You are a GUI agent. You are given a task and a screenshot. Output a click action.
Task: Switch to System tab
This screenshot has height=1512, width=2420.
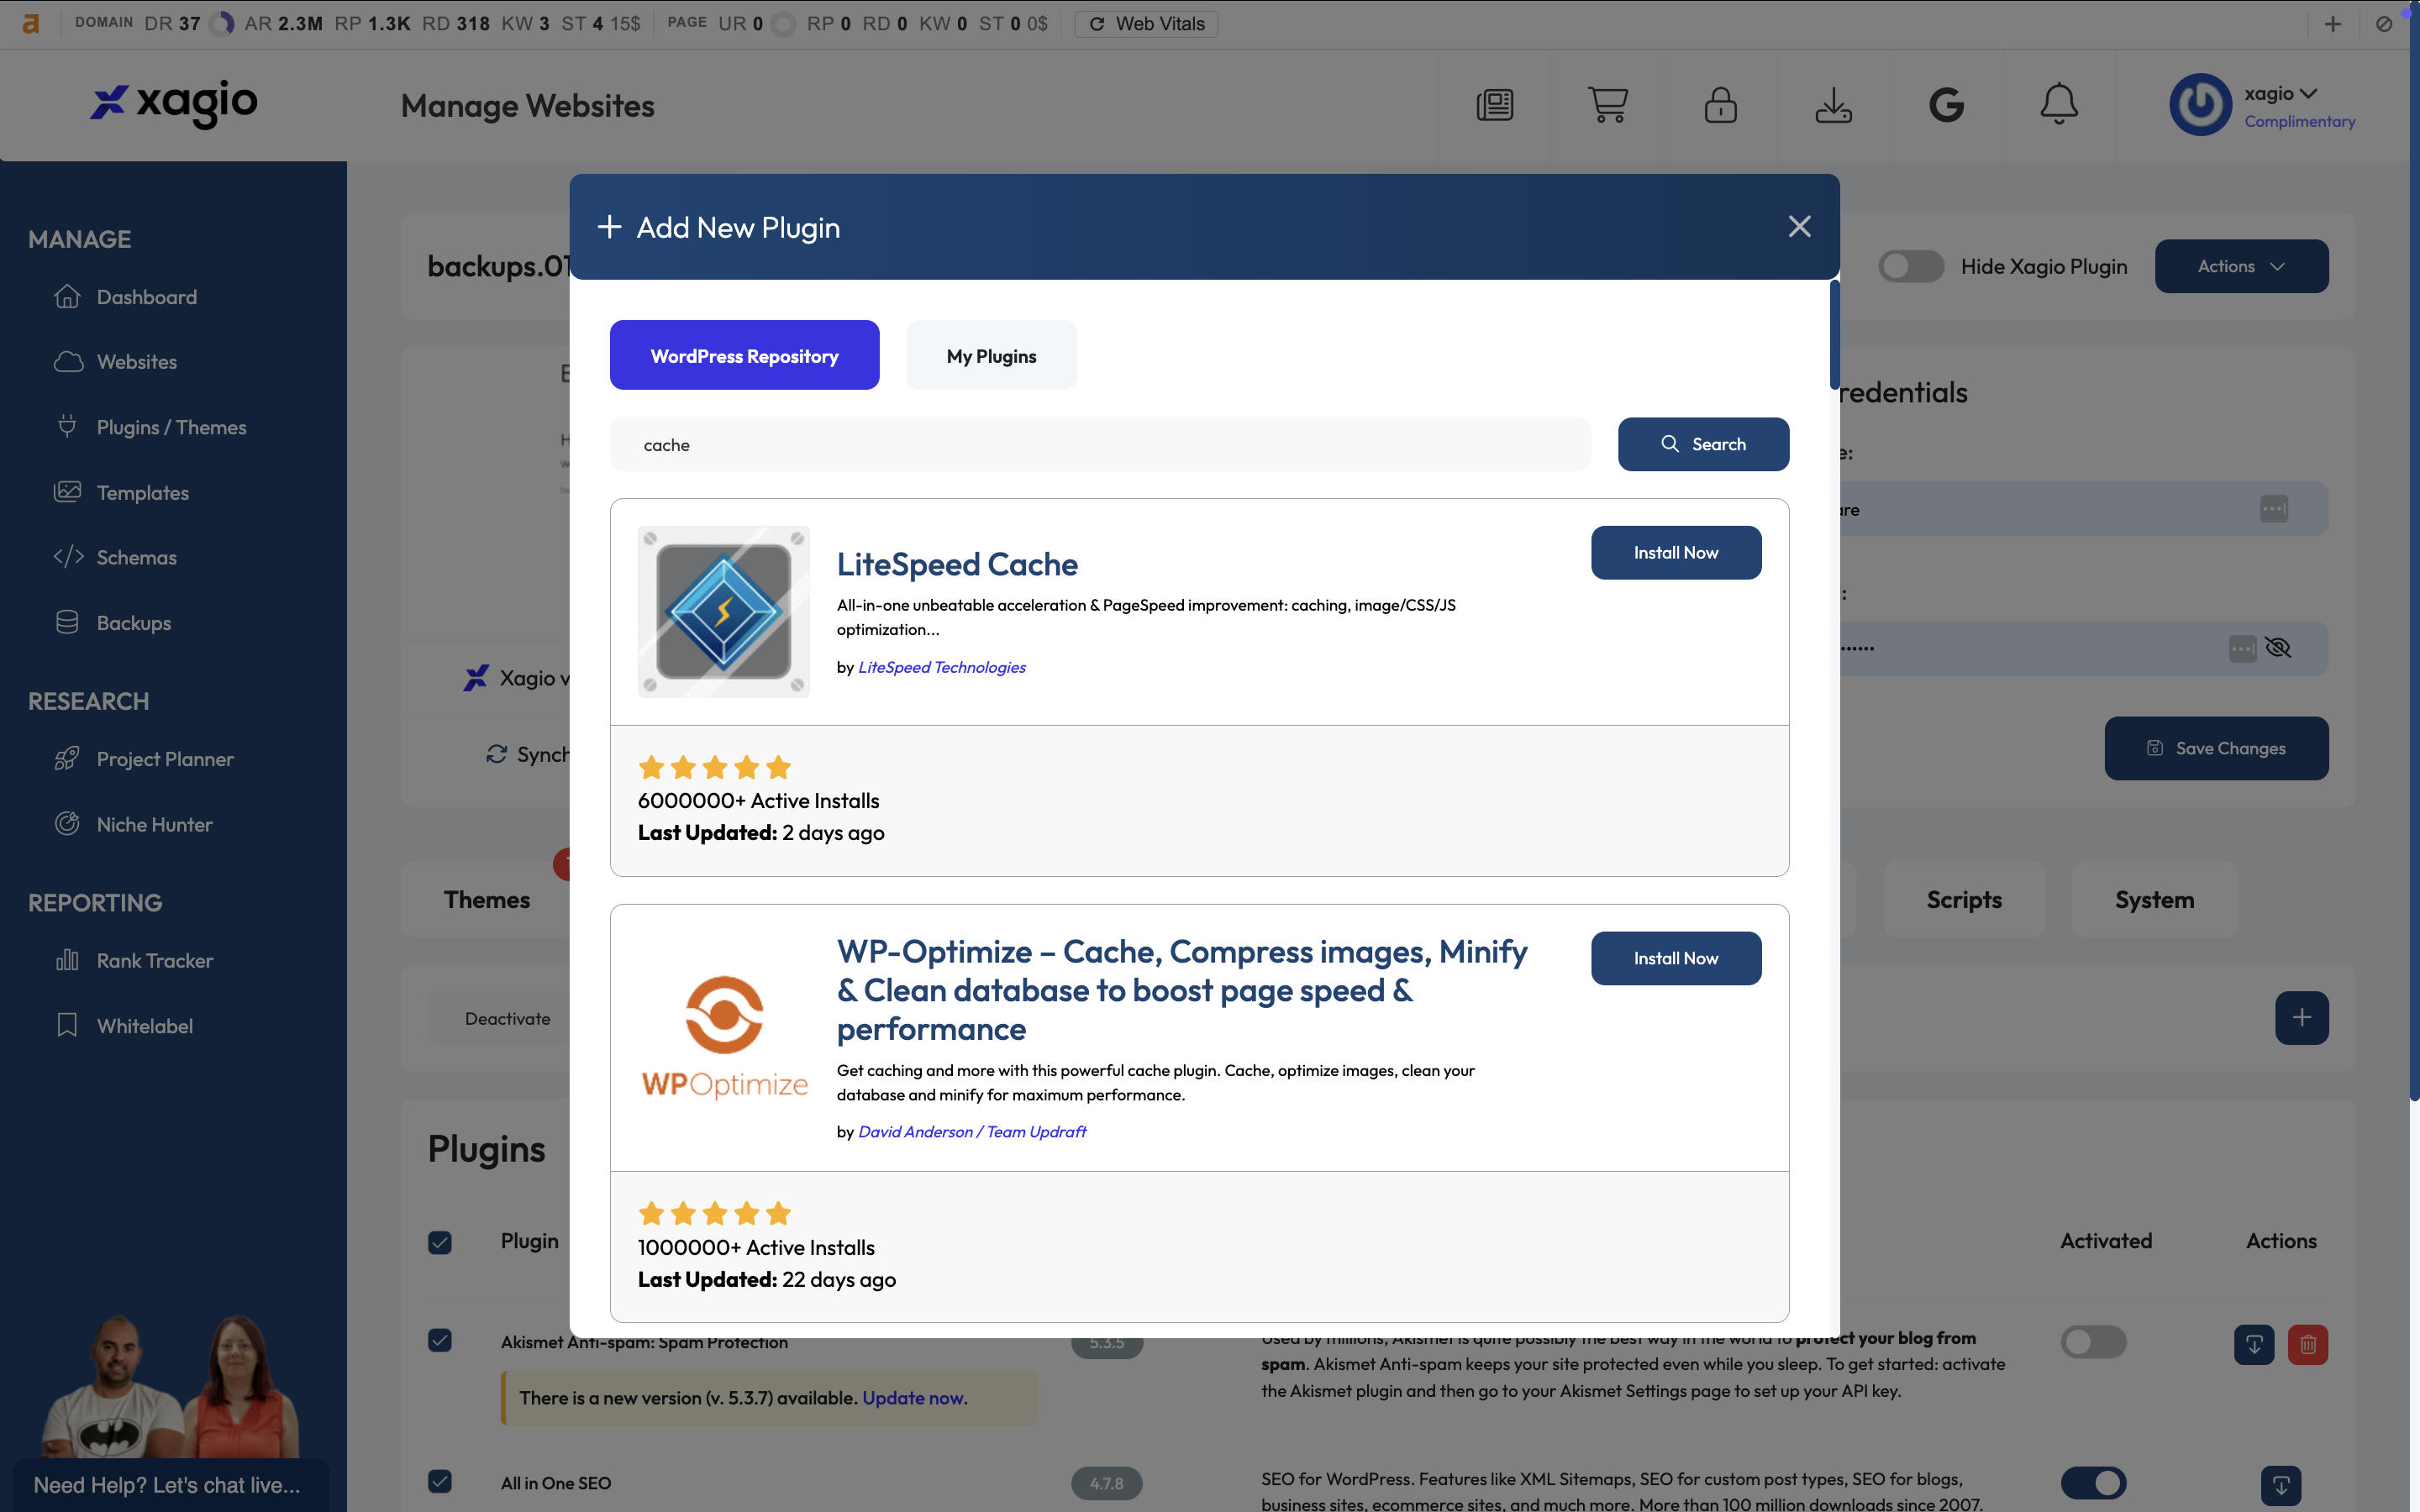coord(2154,899)
